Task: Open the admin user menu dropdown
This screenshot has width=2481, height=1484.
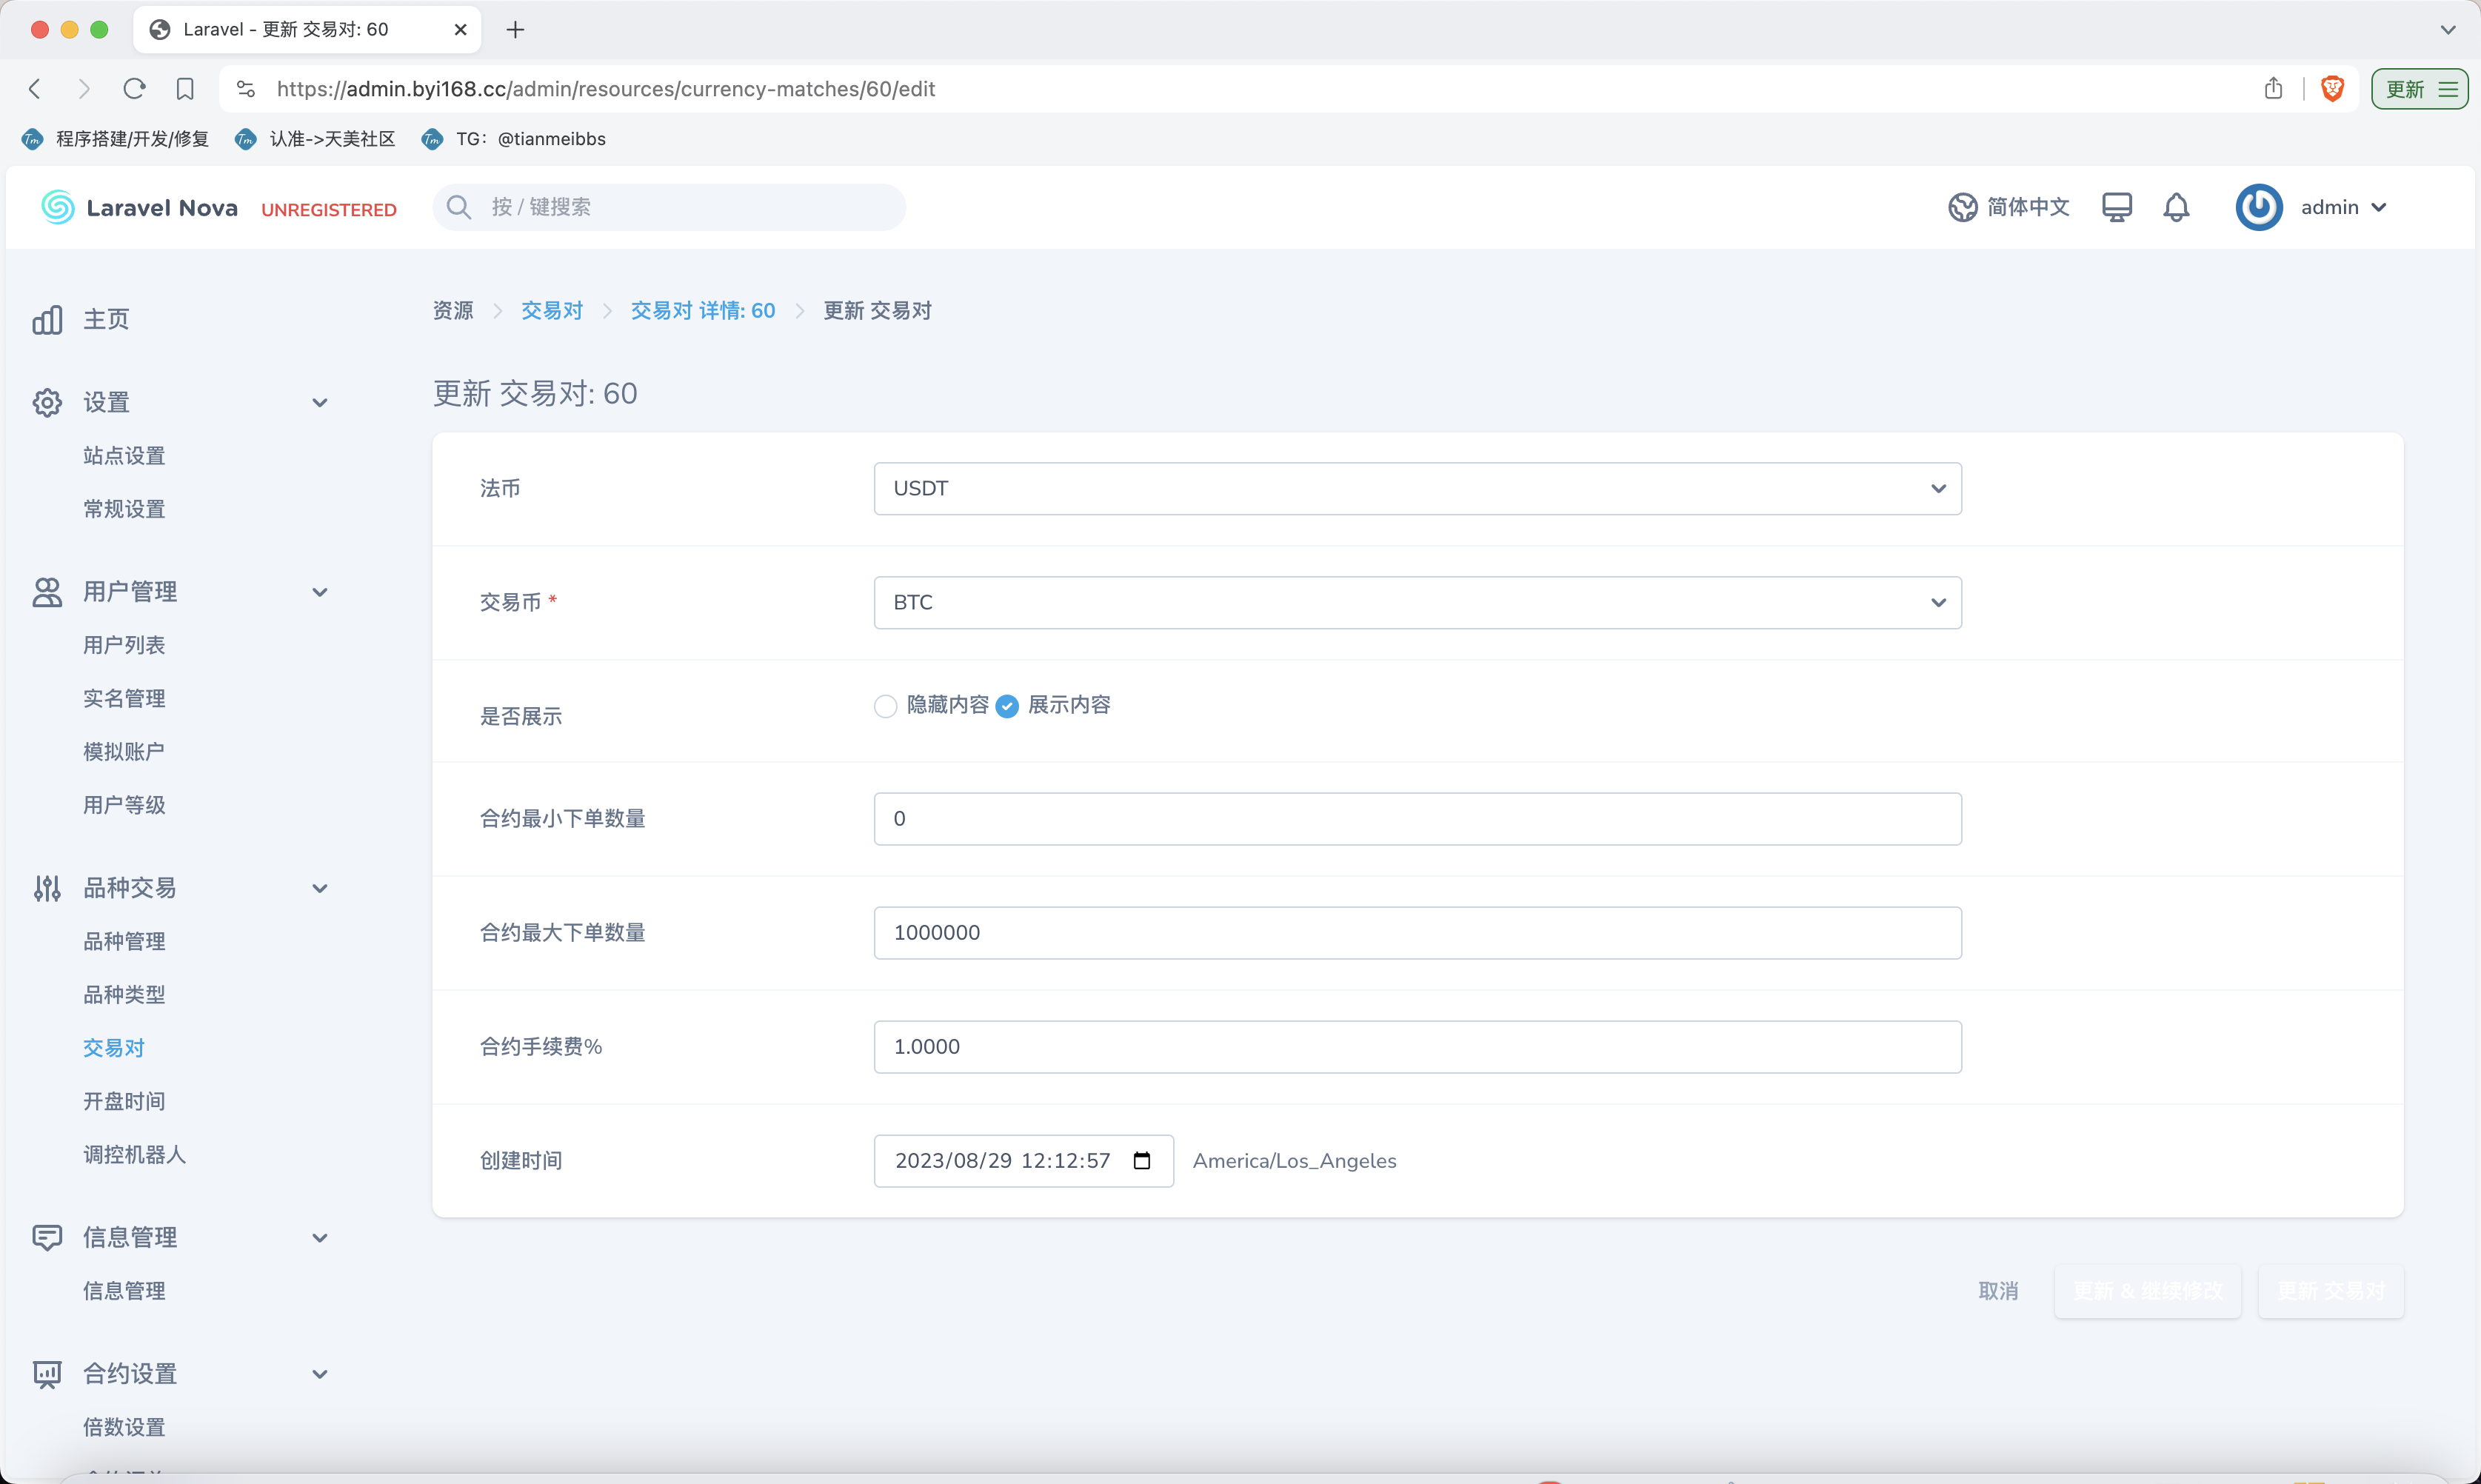Action: coord(2344,207)
